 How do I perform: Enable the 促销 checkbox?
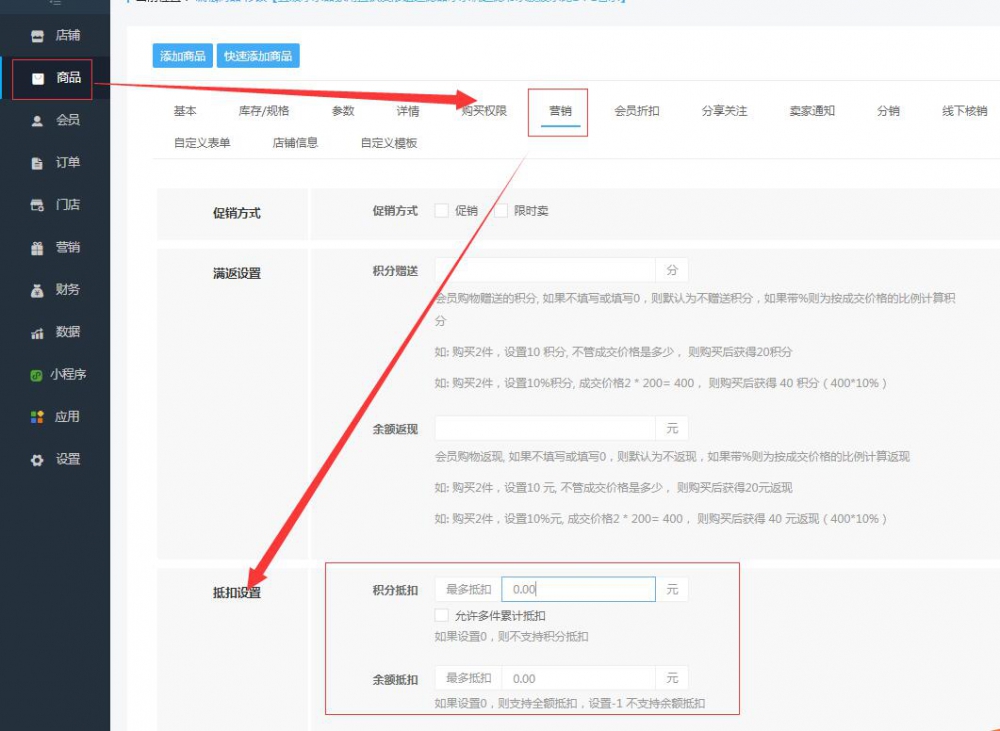(x=441, y=210)
